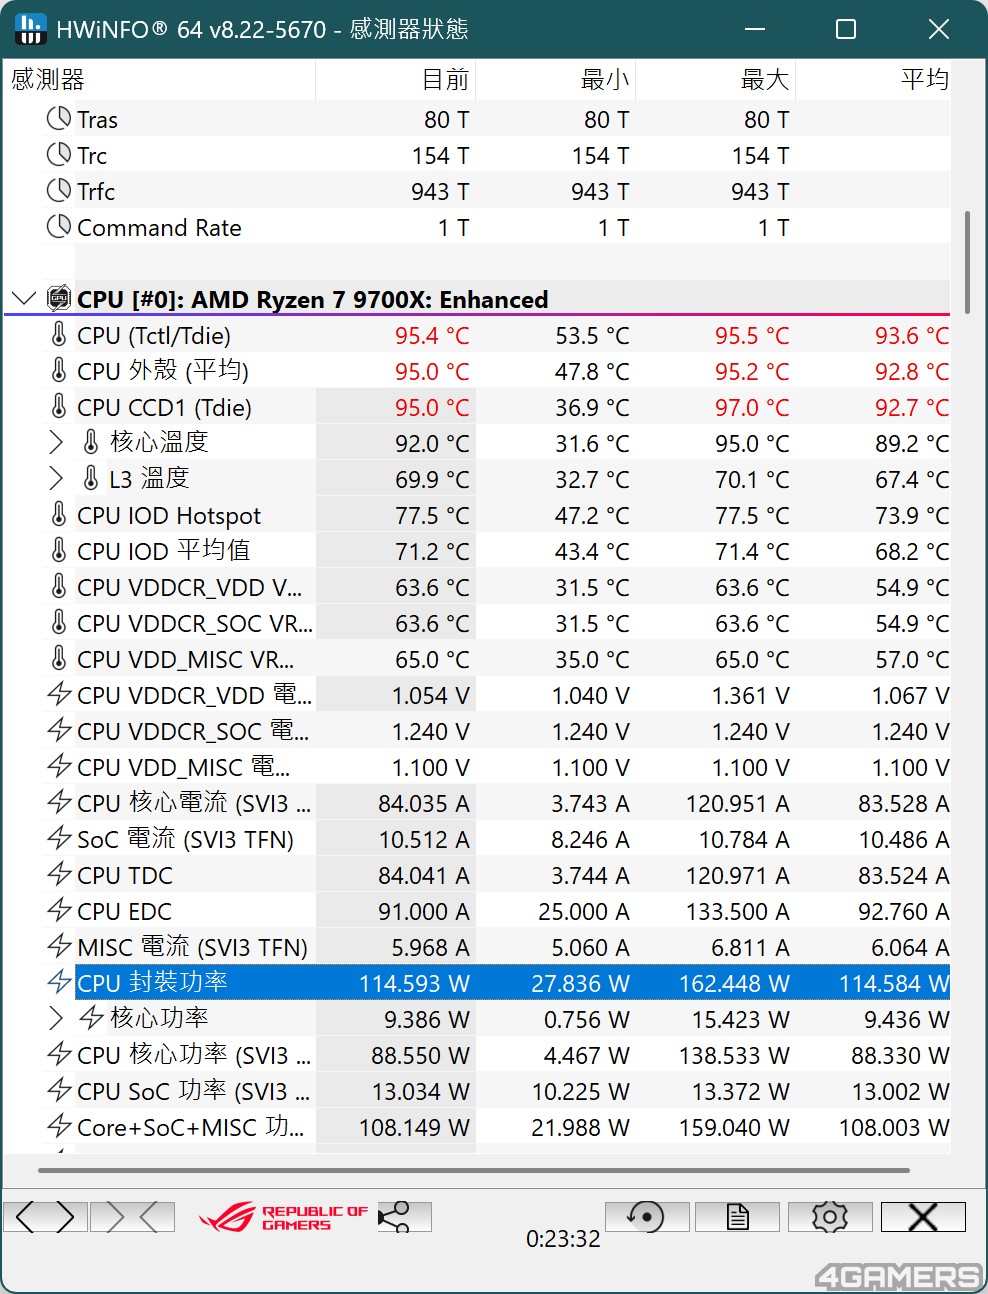Screen dimensions: 988x1294
Task: Click the vertical scrollbar thumb
Action: (967, 262)
